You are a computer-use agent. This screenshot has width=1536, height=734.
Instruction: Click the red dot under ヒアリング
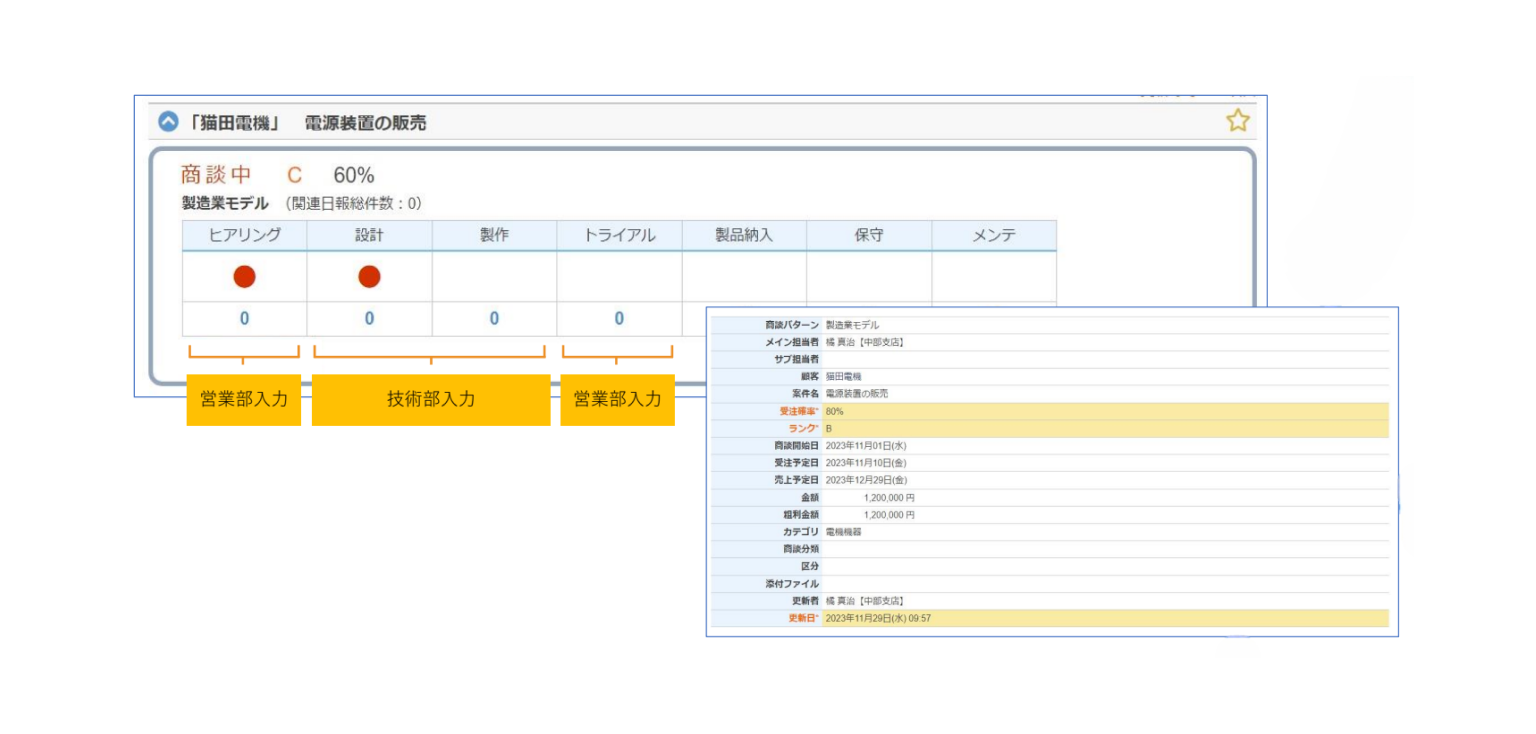[x=245, y=277]
